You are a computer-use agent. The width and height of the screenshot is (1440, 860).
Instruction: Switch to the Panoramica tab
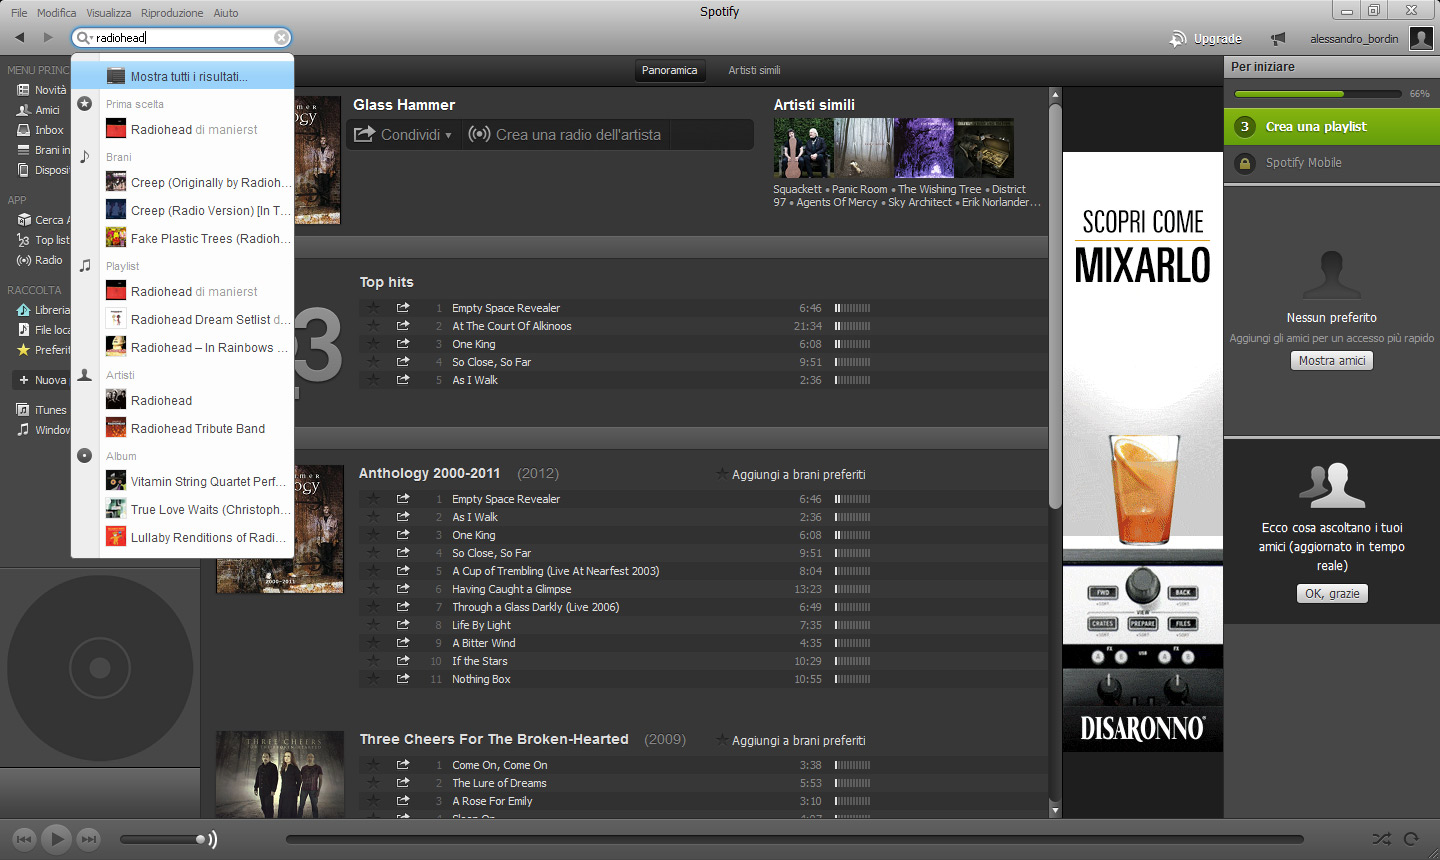tap(670, 70)
